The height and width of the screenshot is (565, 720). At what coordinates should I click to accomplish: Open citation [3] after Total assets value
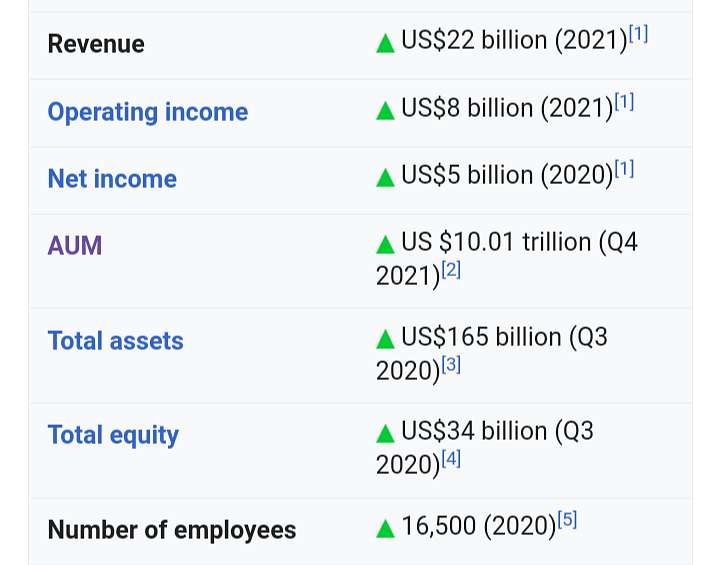tap(451, 364)
